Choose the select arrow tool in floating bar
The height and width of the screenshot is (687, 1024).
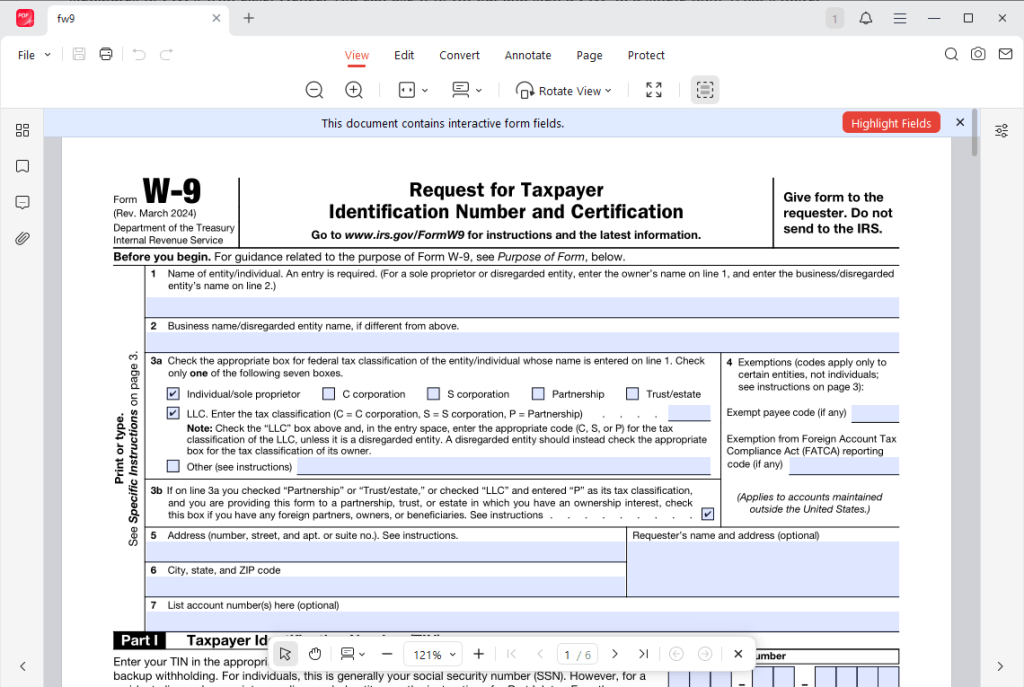tap(285, 654)
